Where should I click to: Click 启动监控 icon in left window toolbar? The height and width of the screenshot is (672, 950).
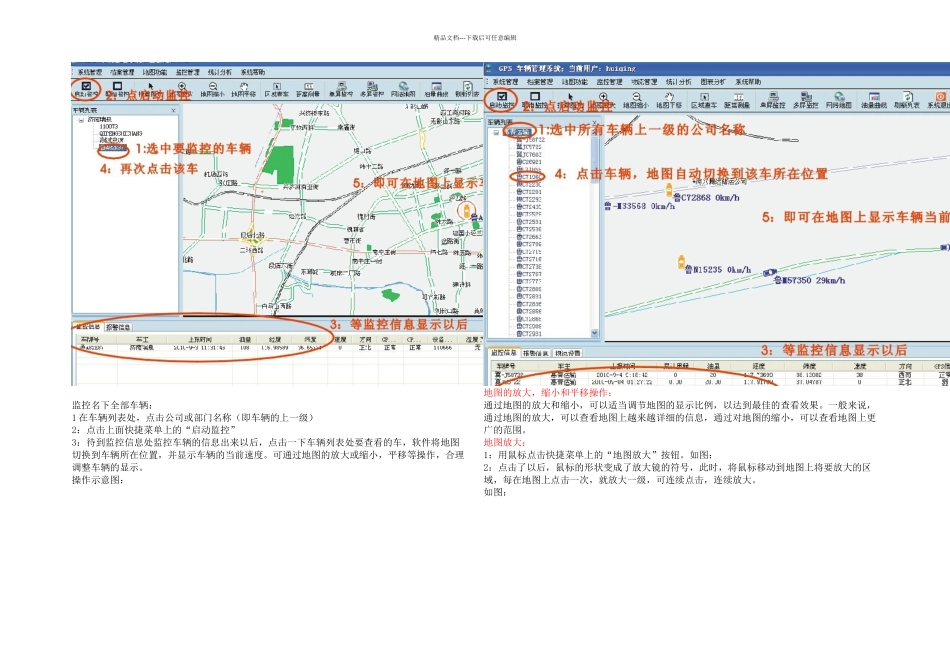click(x=86, y=90)
